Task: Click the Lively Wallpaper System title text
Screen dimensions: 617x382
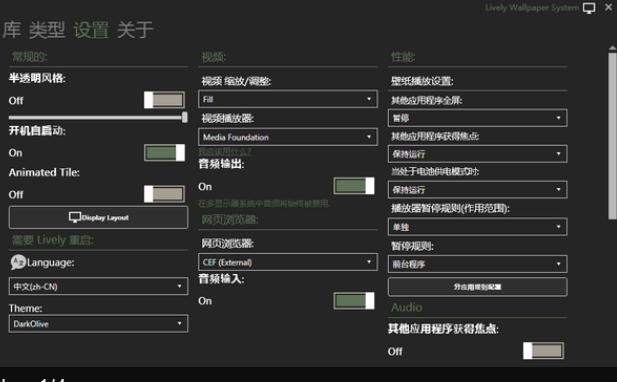Action: [532, 8]
